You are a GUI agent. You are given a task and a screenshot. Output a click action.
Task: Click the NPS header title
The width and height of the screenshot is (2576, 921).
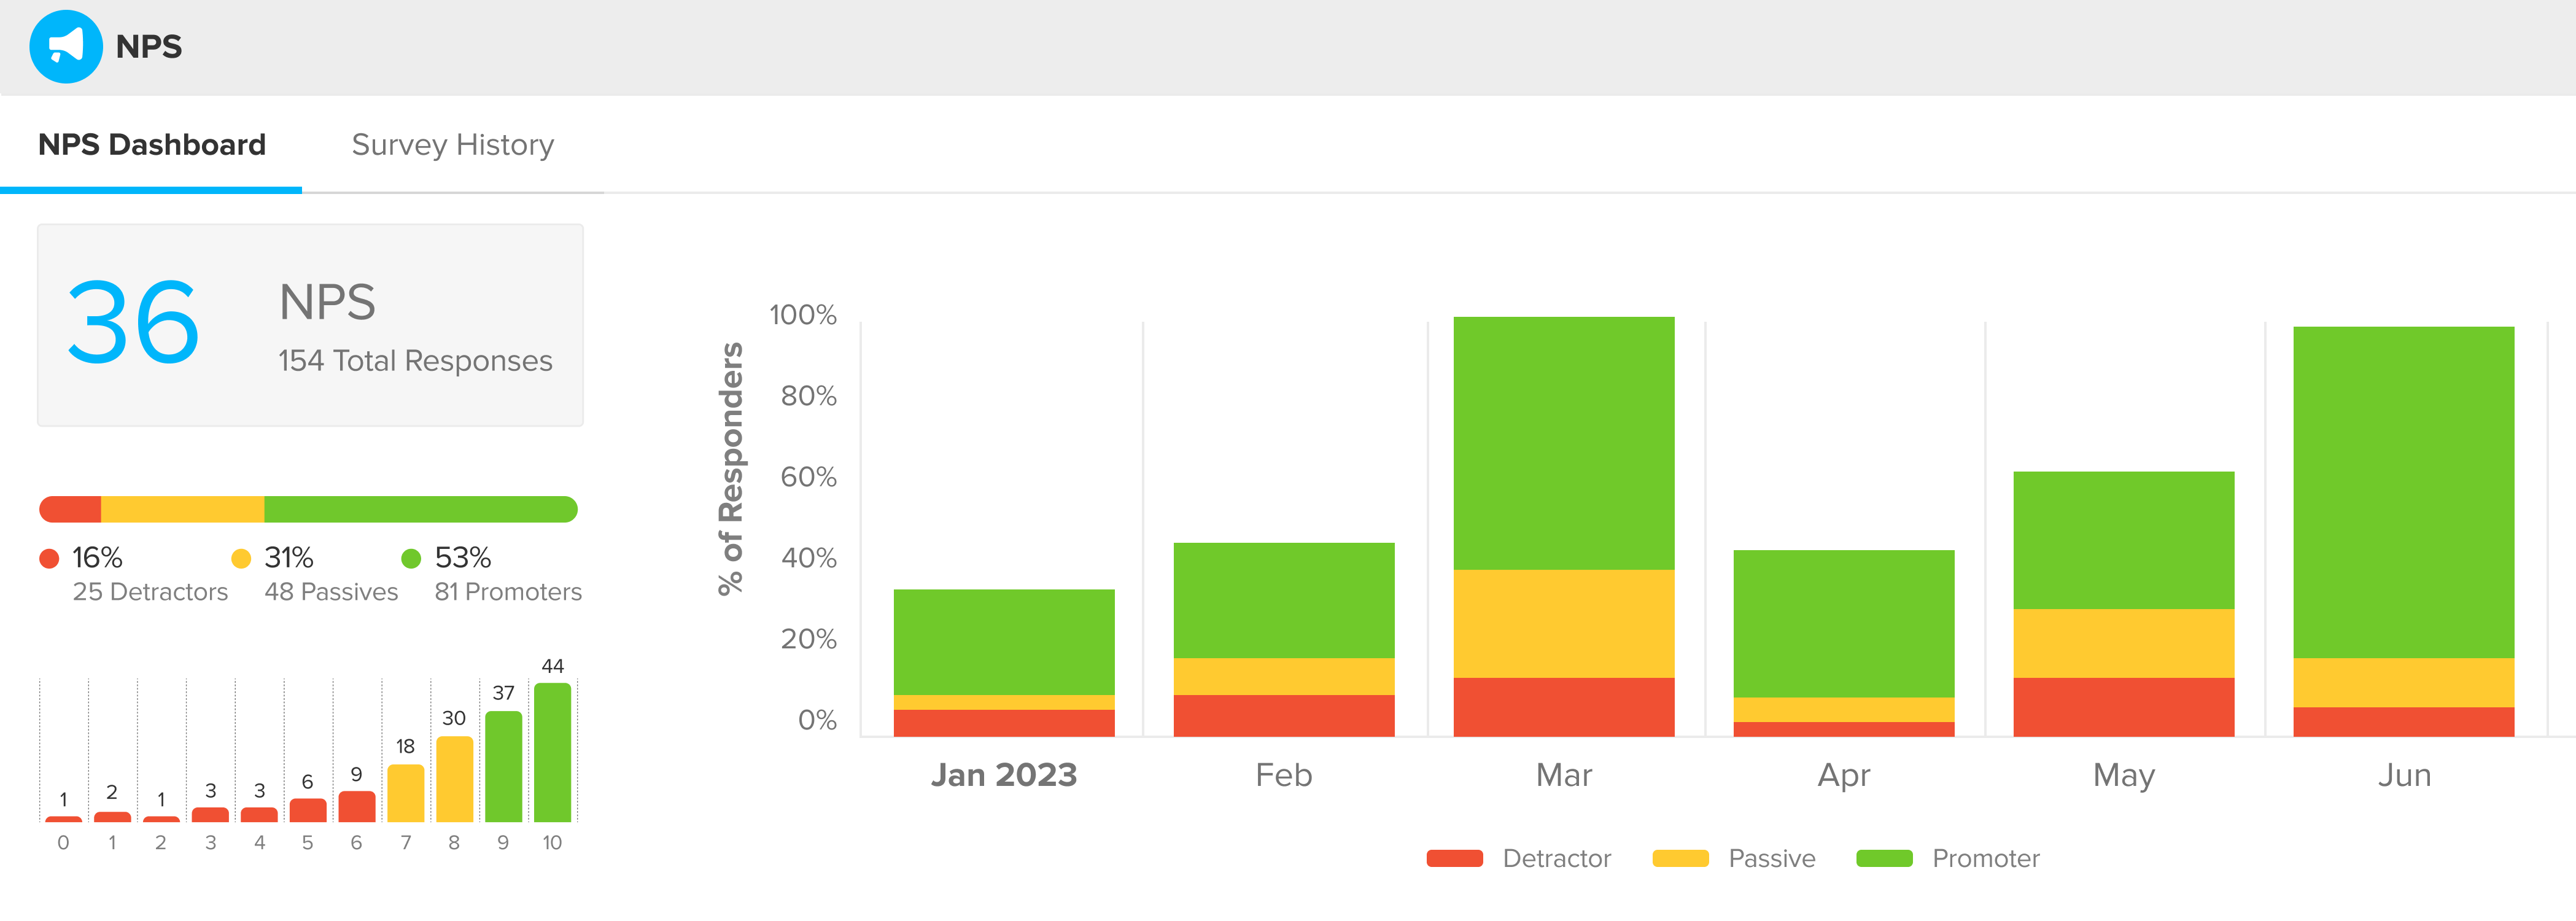point(149,46)
